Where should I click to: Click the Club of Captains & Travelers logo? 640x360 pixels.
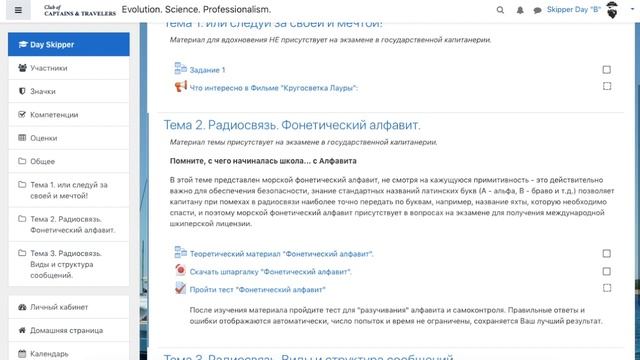pyautogui.click(x=80, y=11)
